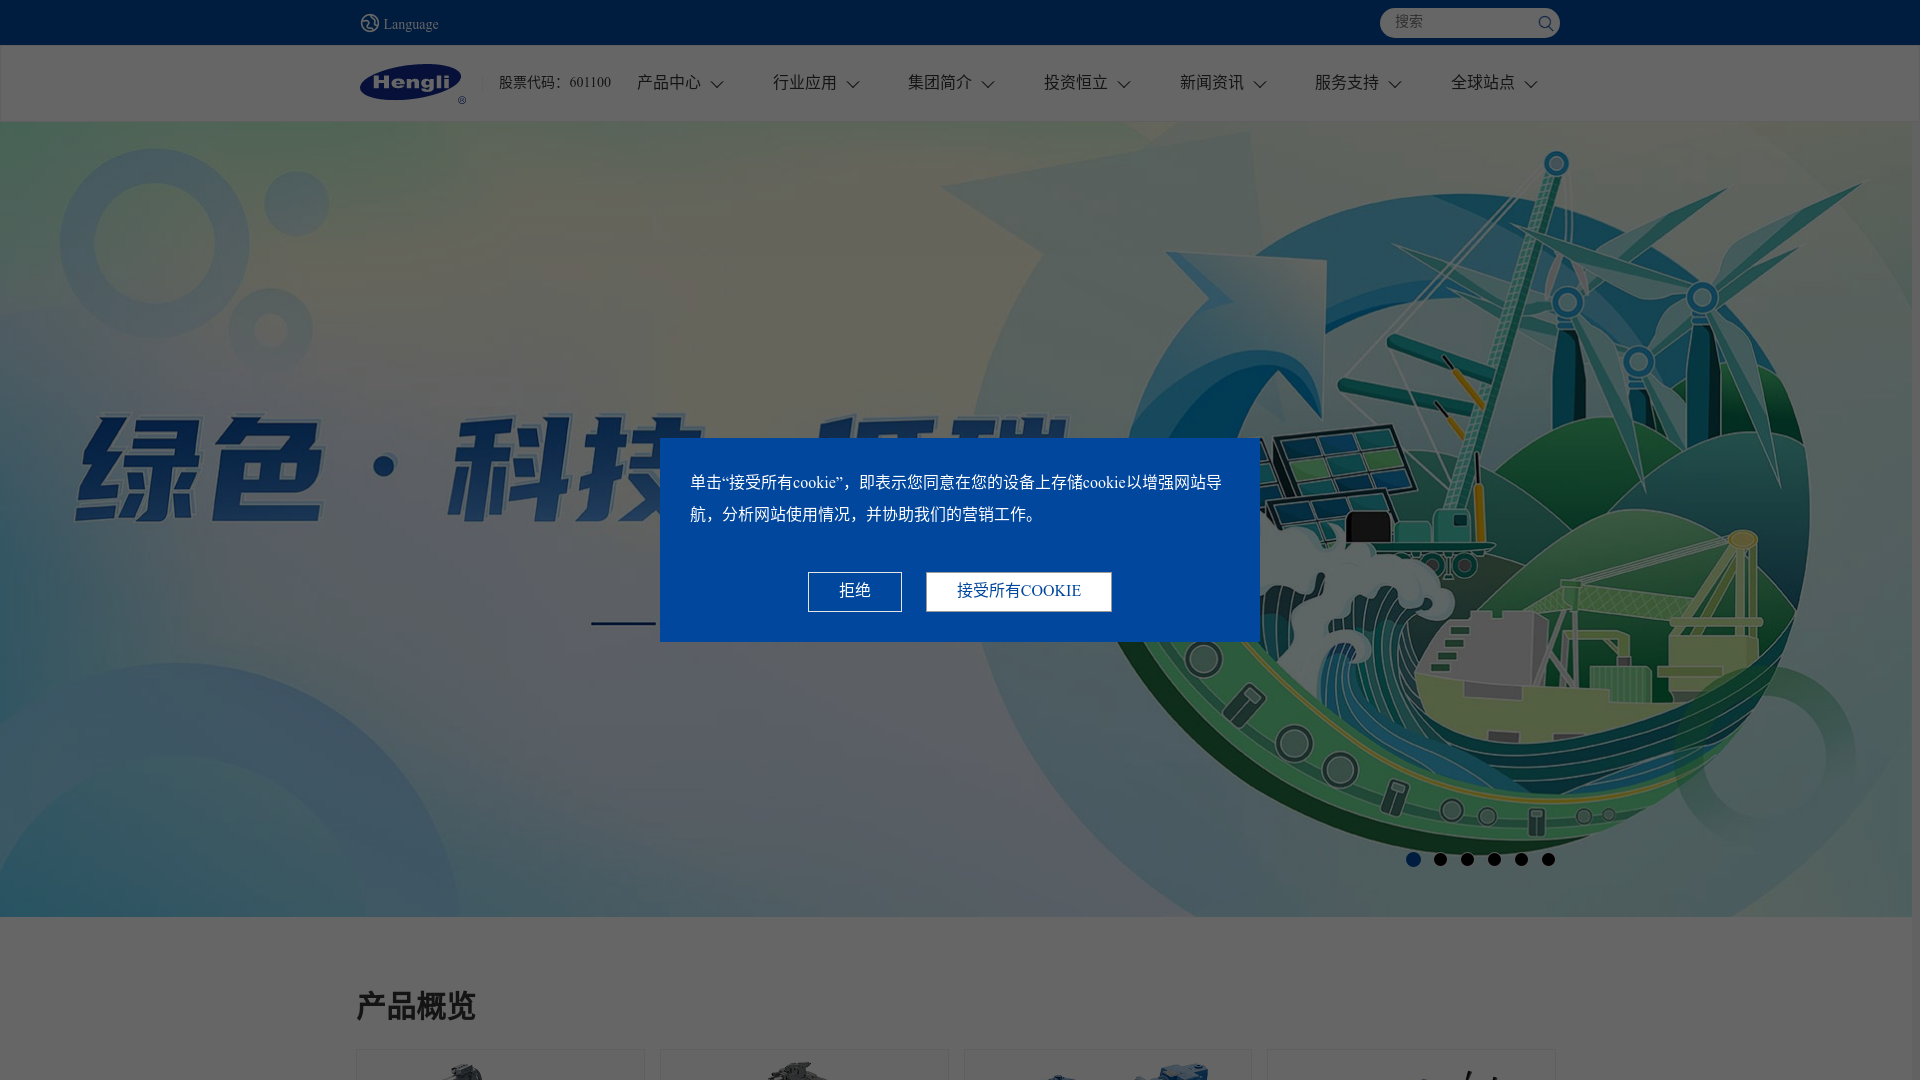Image resolution: width=1920 pixels, height=1080 pixels.
Task: Expand the 全球站点 chevron
Action: point(1531,85)
